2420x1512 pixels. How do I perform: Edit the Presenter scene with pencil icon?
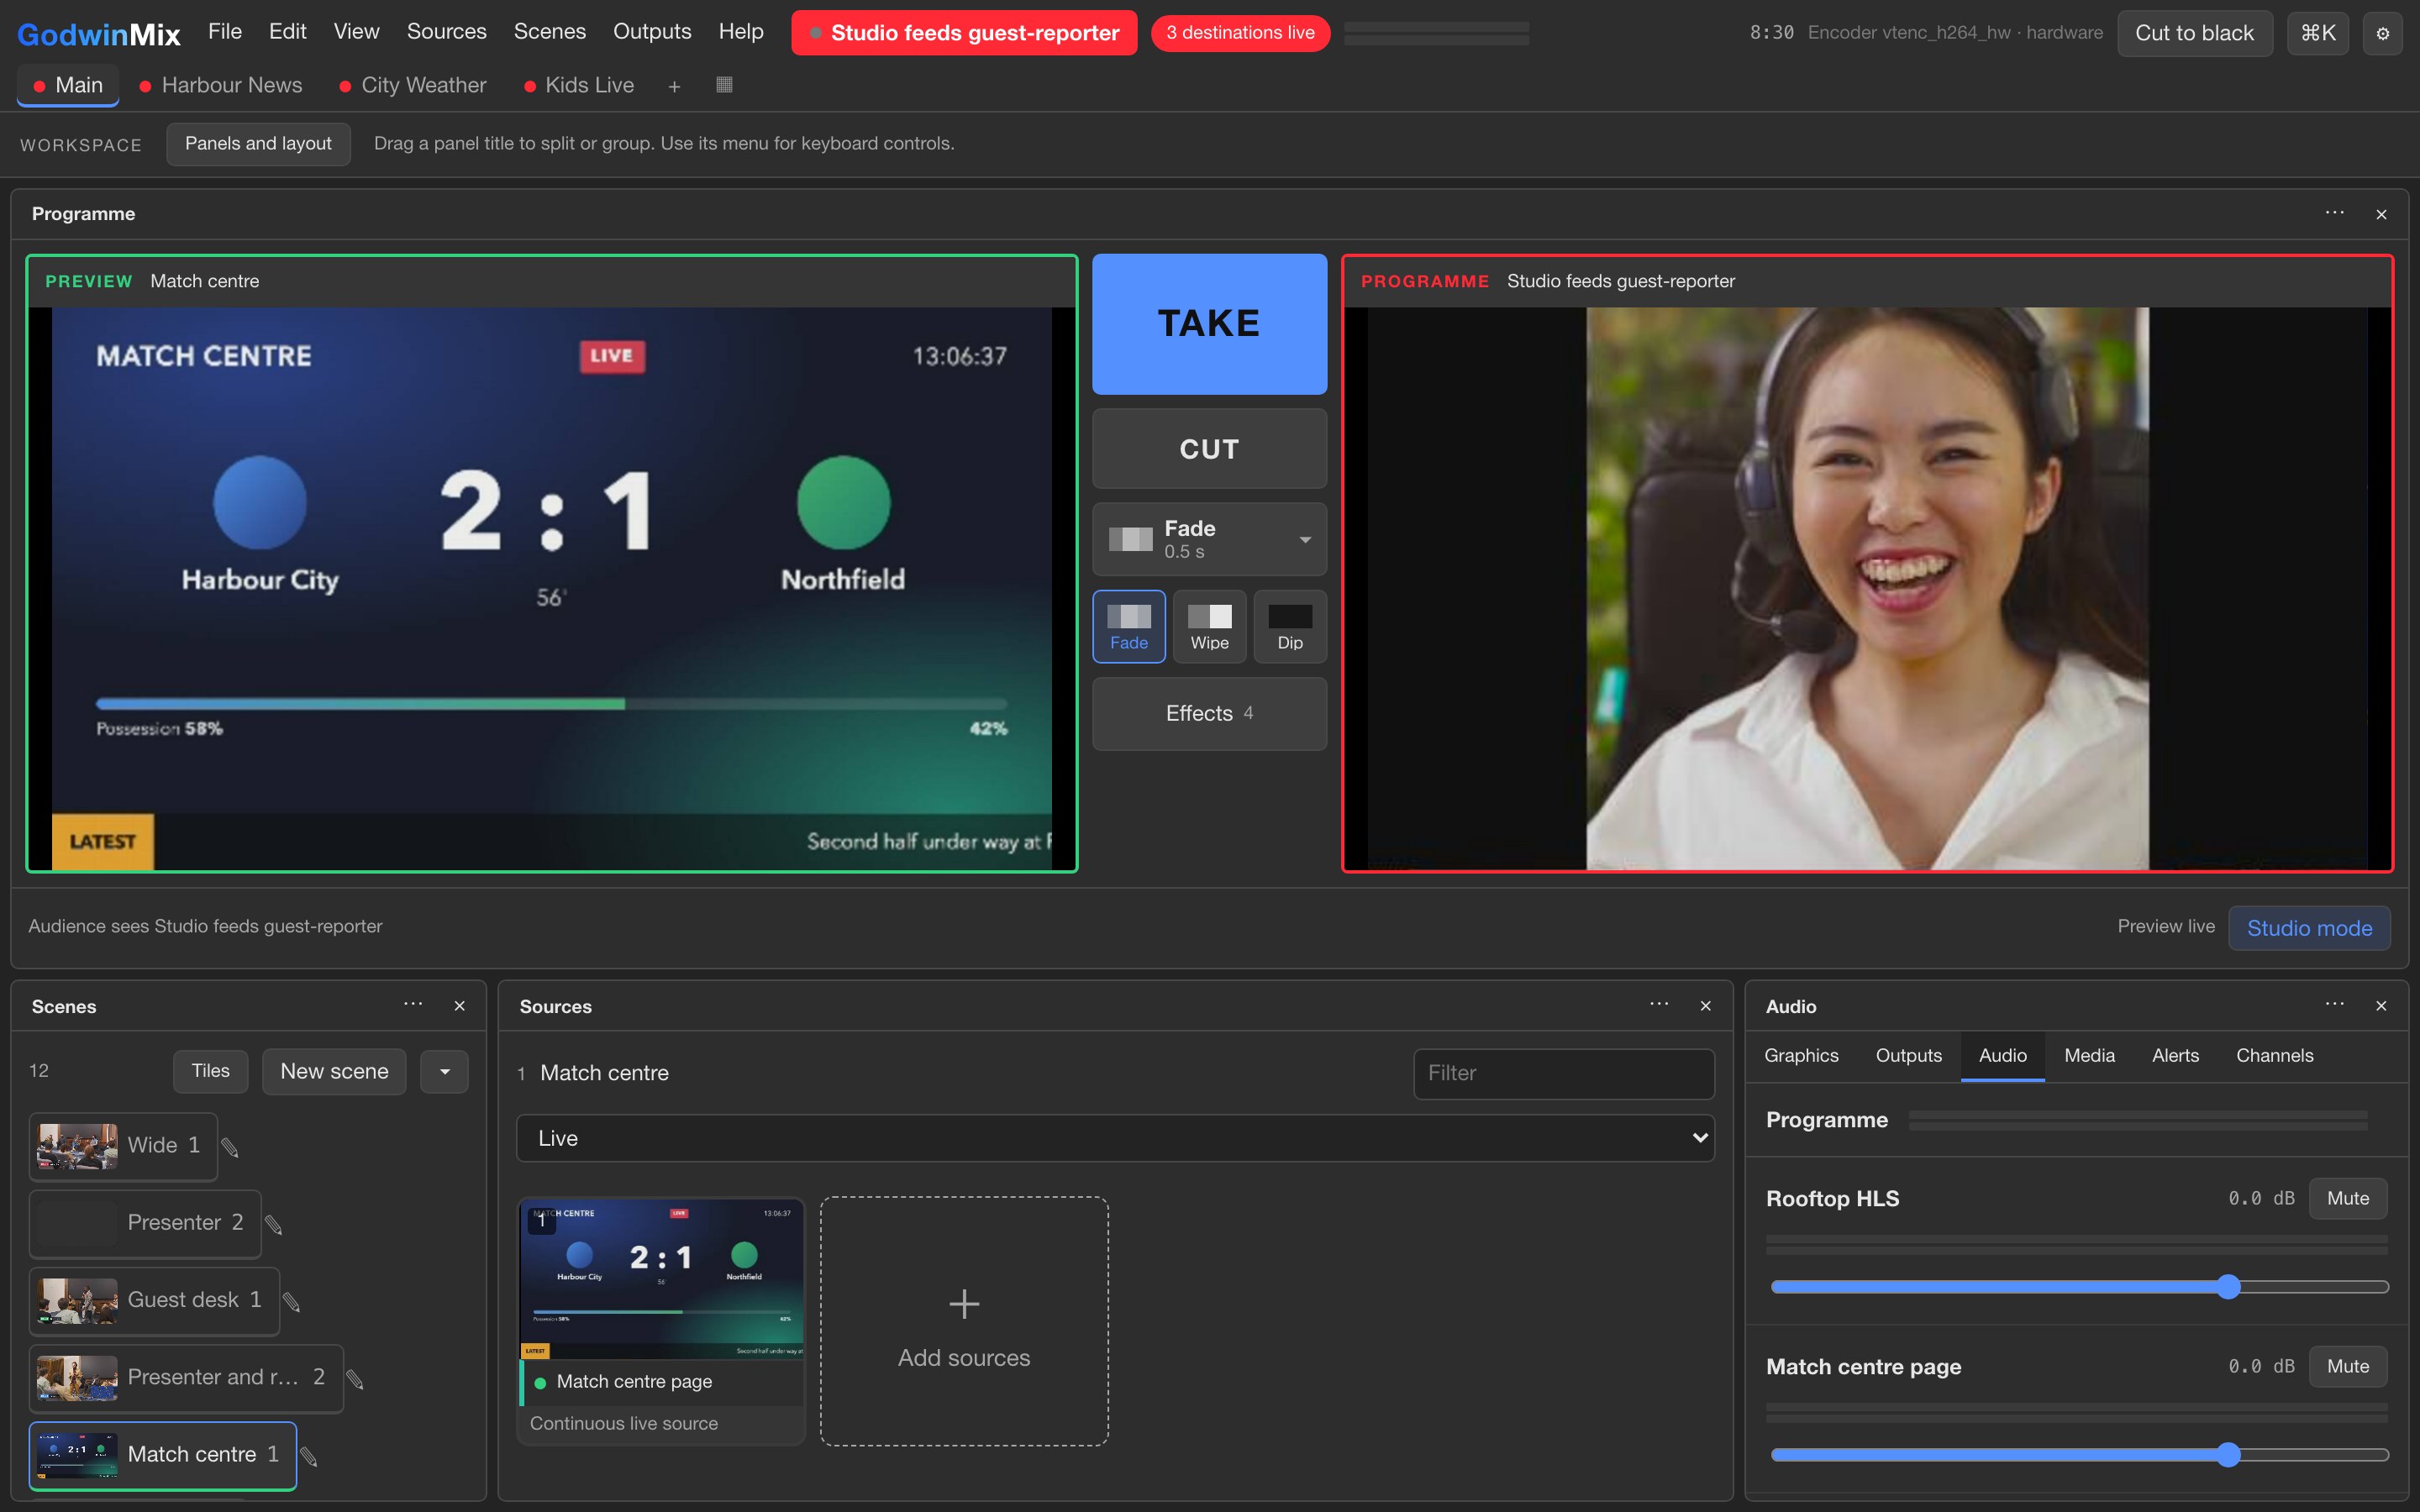[x=274, y=1224]
